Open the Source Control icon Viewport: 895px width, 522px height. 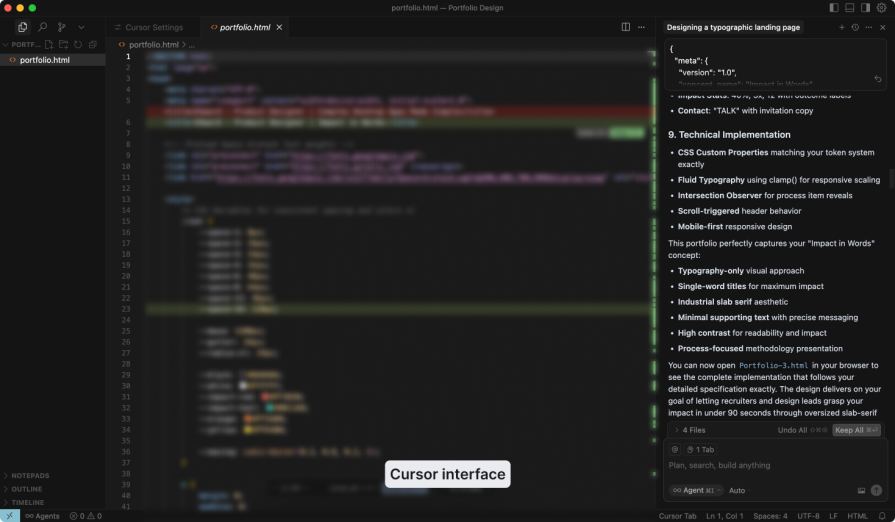[62, 27]
